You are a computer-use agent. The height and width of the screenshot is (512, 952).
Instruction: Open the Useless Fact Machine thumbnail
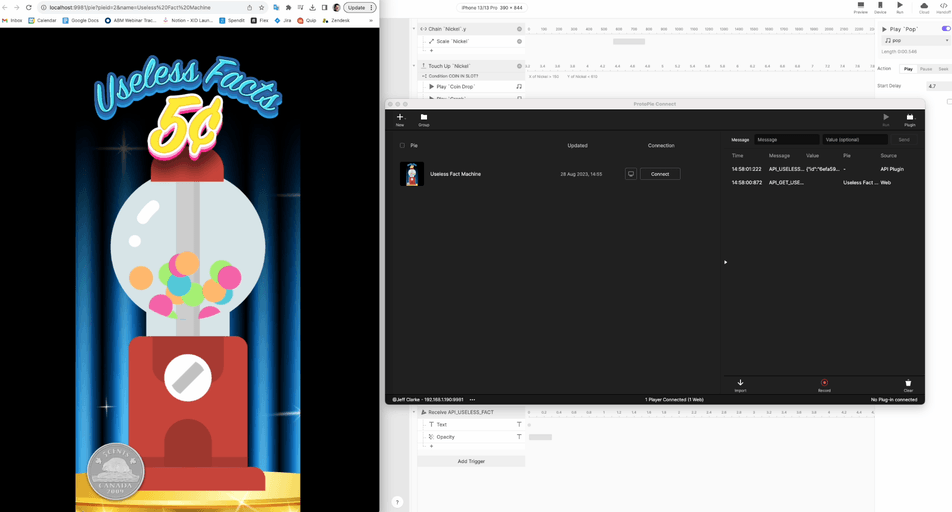(412, 174)
